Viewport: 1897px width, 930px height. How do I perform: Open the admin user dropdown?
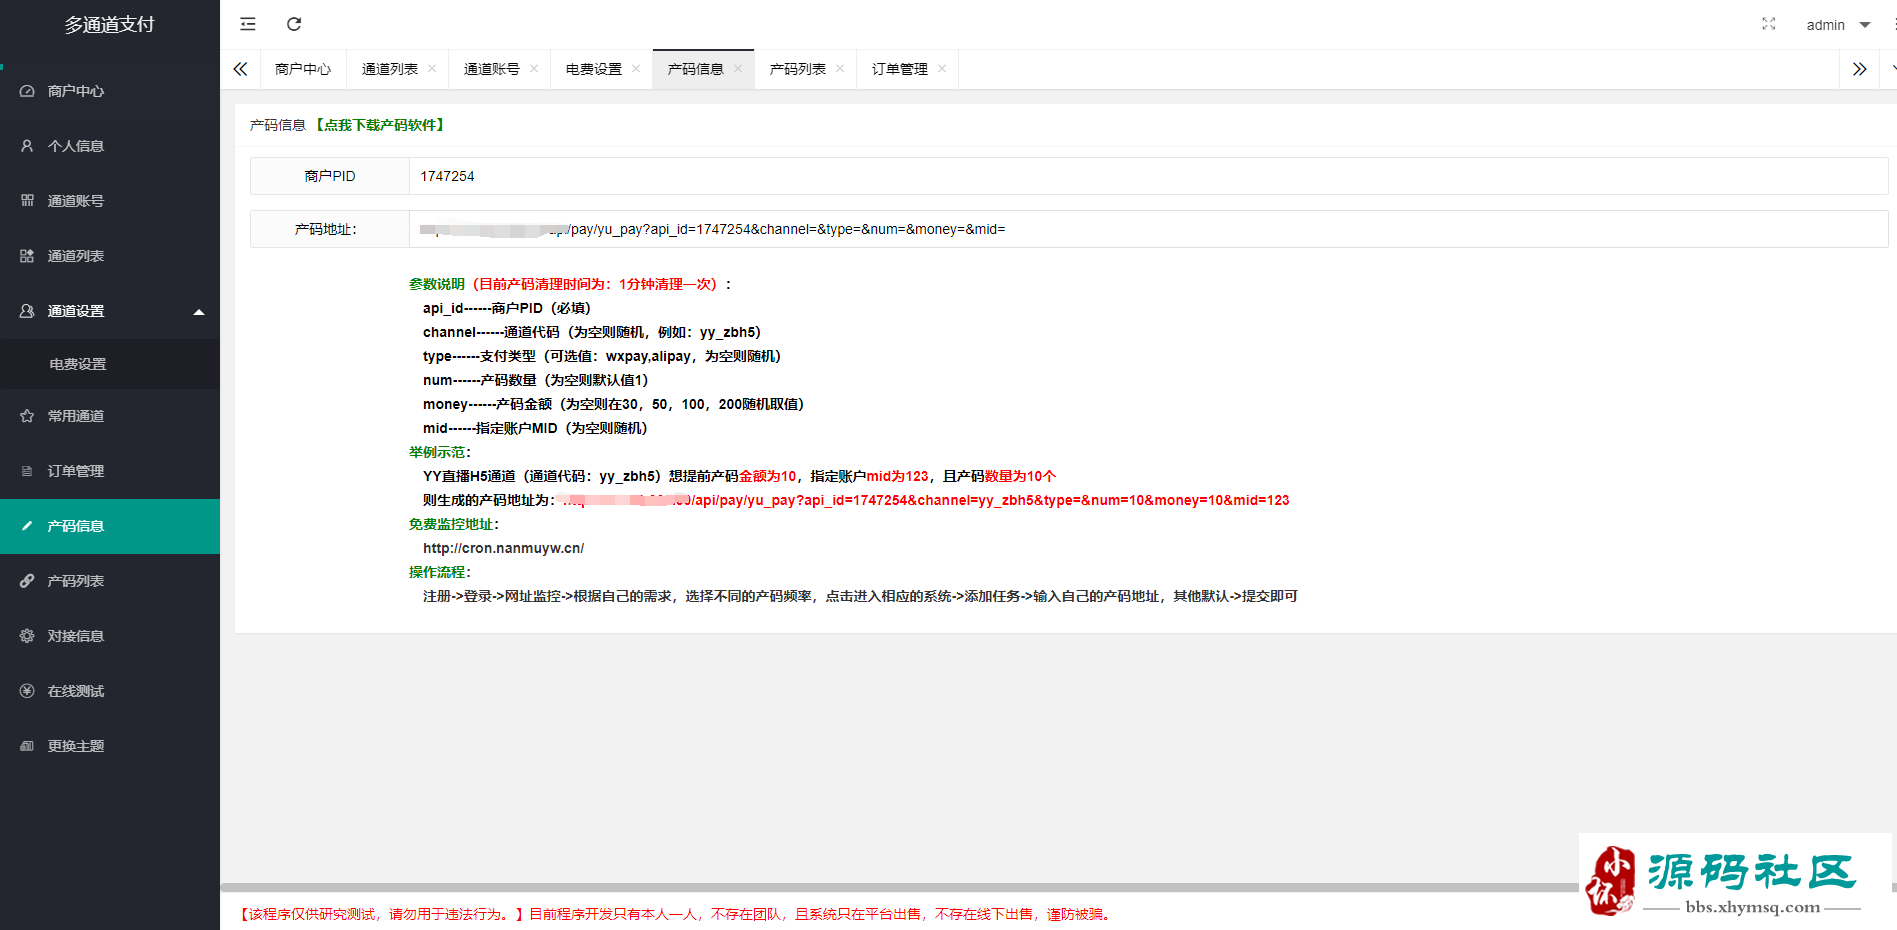pyautogui.click(x=1837, y=25)
